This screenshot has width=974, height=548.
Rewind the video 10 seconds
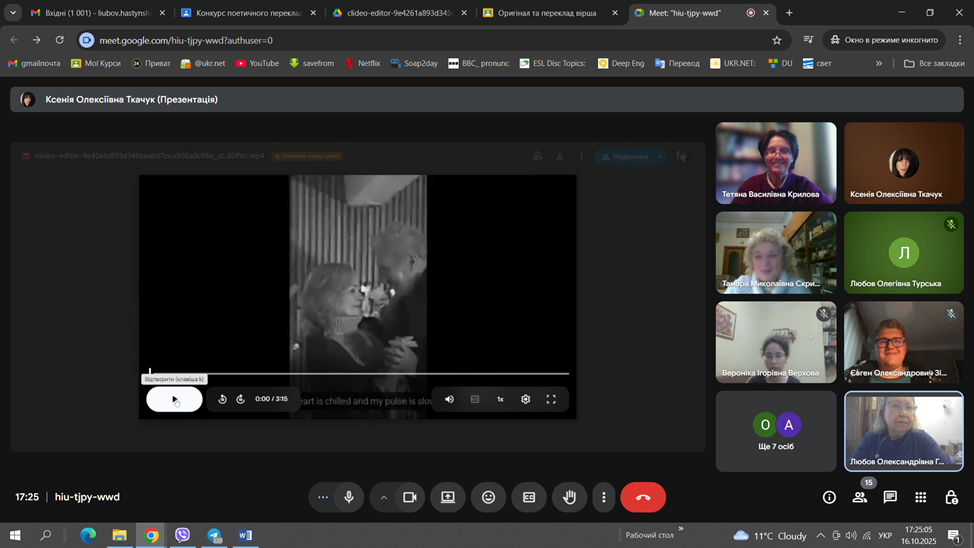(x=223, y=399)
